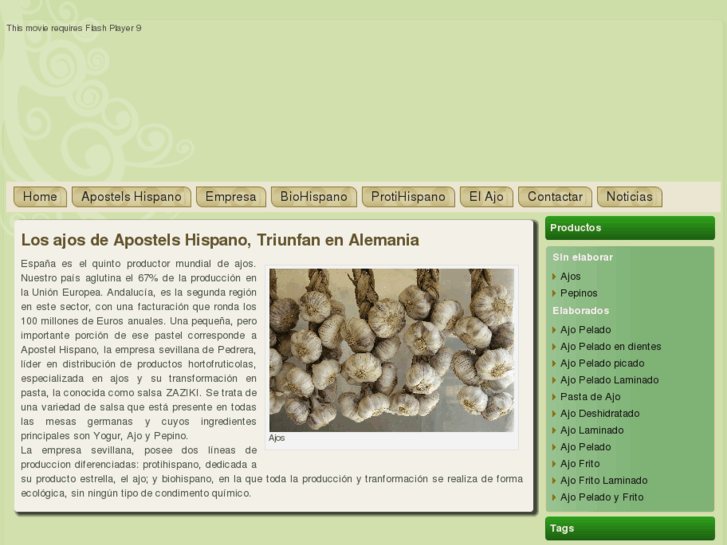This screenshot has height=545, width=727.
Task: Open article title Los ajos de Apostels Hispano
Action: [x=220, y=240]
